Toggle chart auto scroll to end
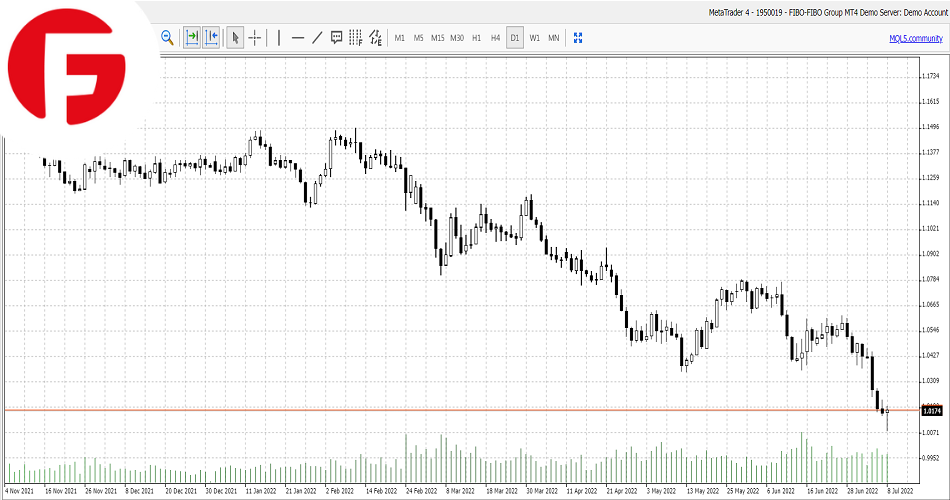Image resolution: width=950 pixels, height=500 pixels. [190, 38]
